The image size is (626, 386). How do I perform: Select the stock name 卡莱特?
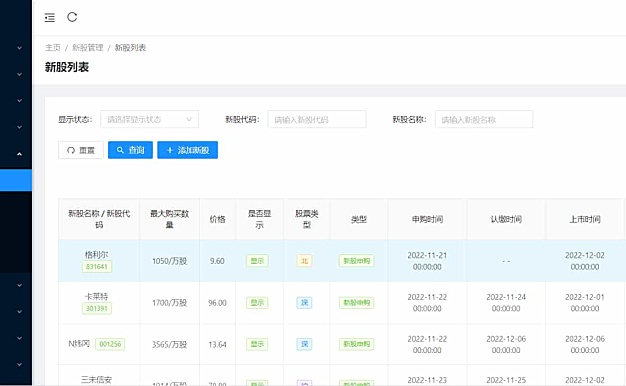click(x=97, y=296)
